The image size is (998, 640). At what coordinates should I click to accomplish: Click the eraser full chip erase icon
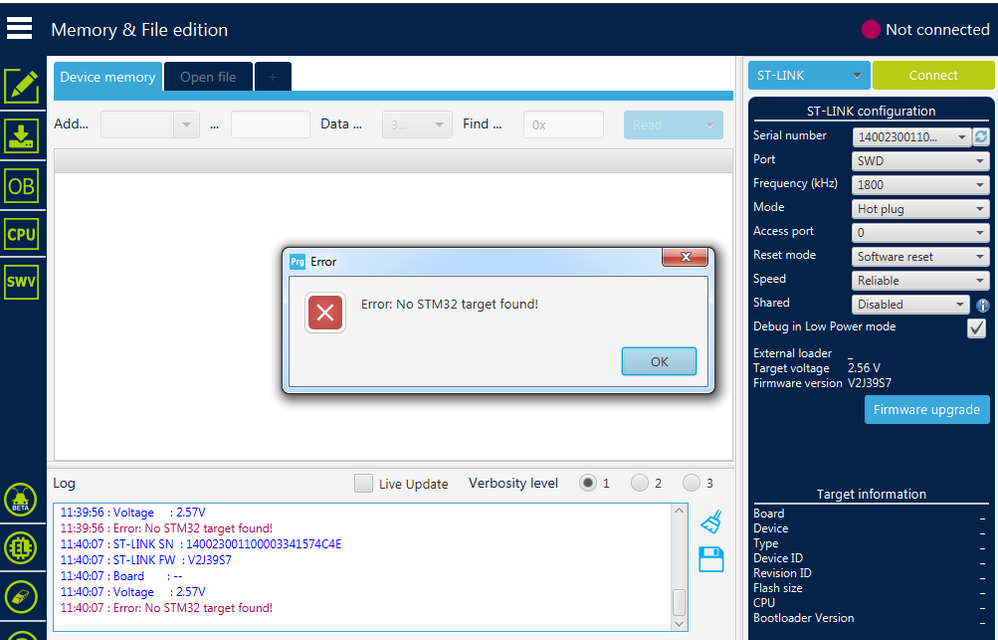click(x=21, y=597)
